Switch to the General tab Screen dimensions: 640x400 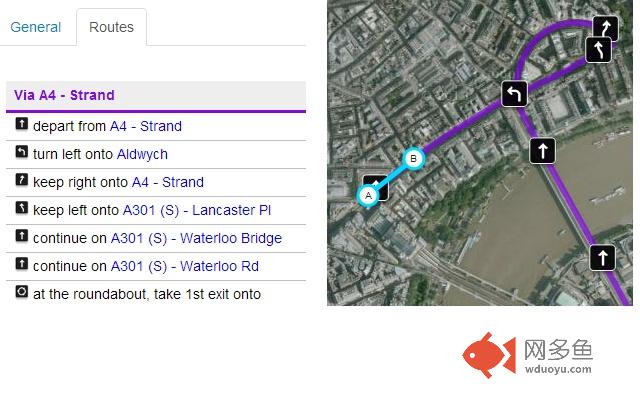[35, 27]
